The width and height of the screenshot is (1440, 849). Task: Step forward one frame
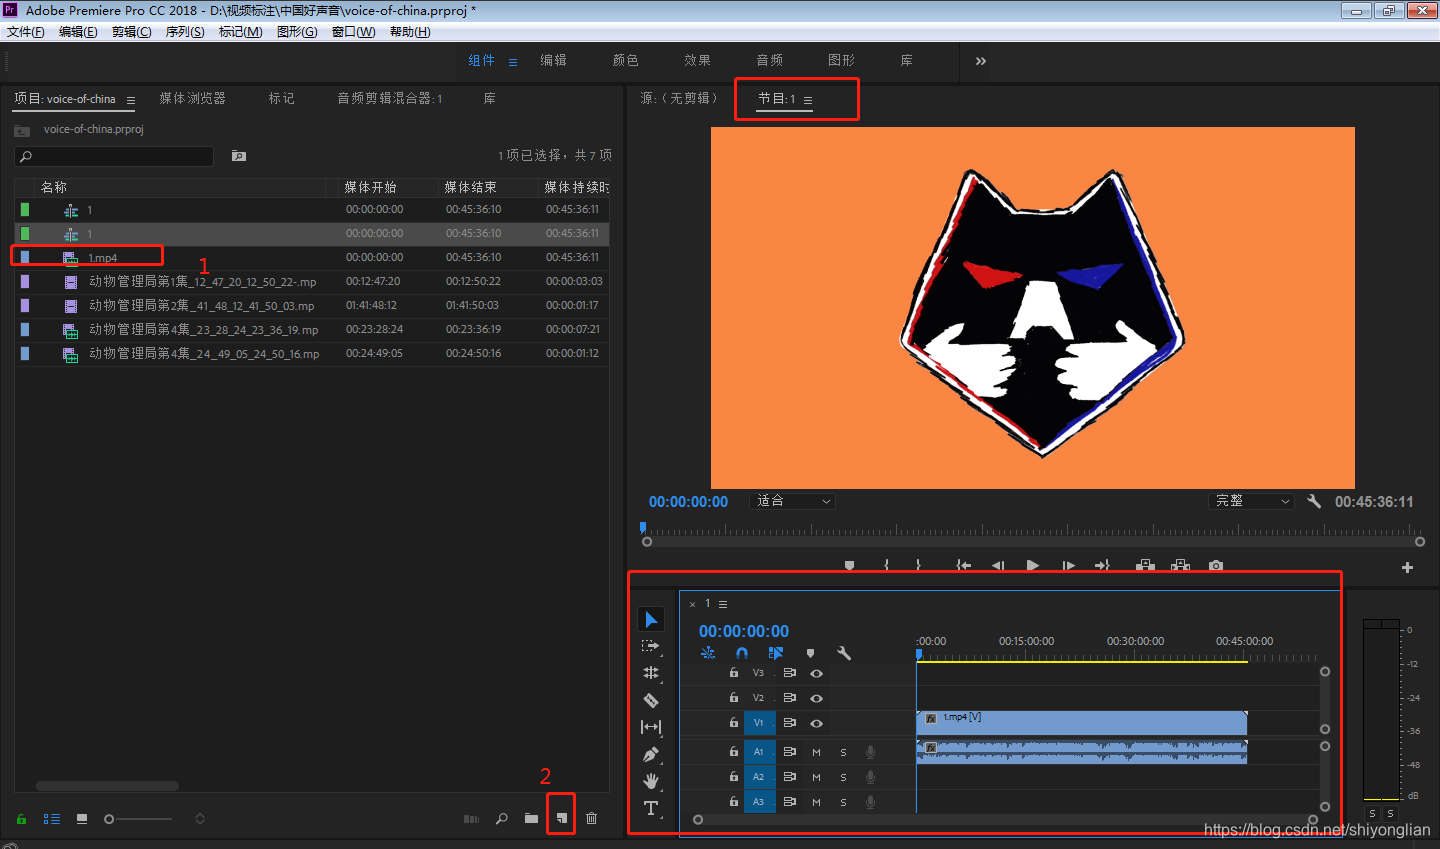click(1068, 565)
